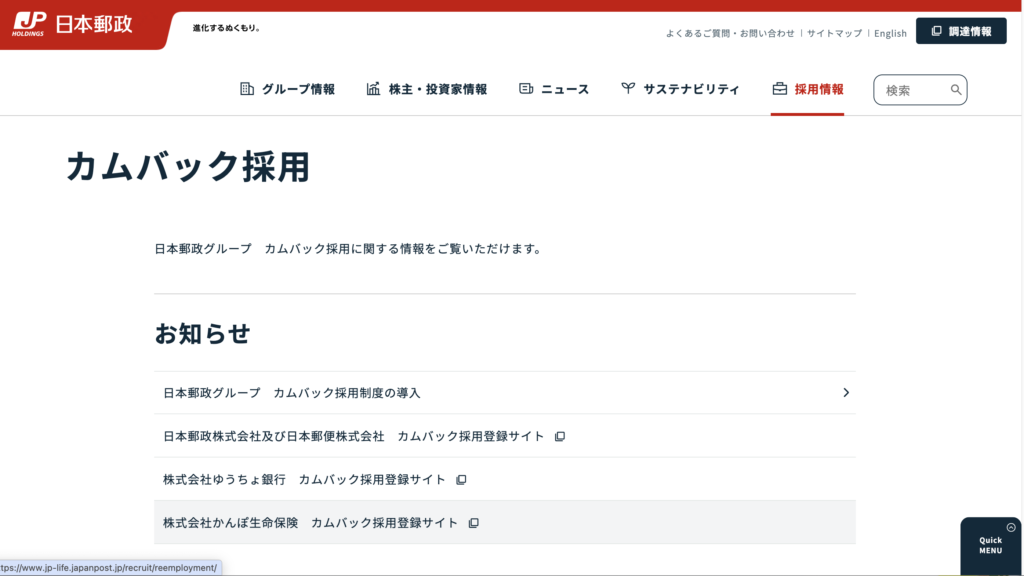Image resolution: width=1024 pixels, height=576 pixels.
Task: Click external-link icon on かんぽ生命保険 row
Action: [473, 523]
